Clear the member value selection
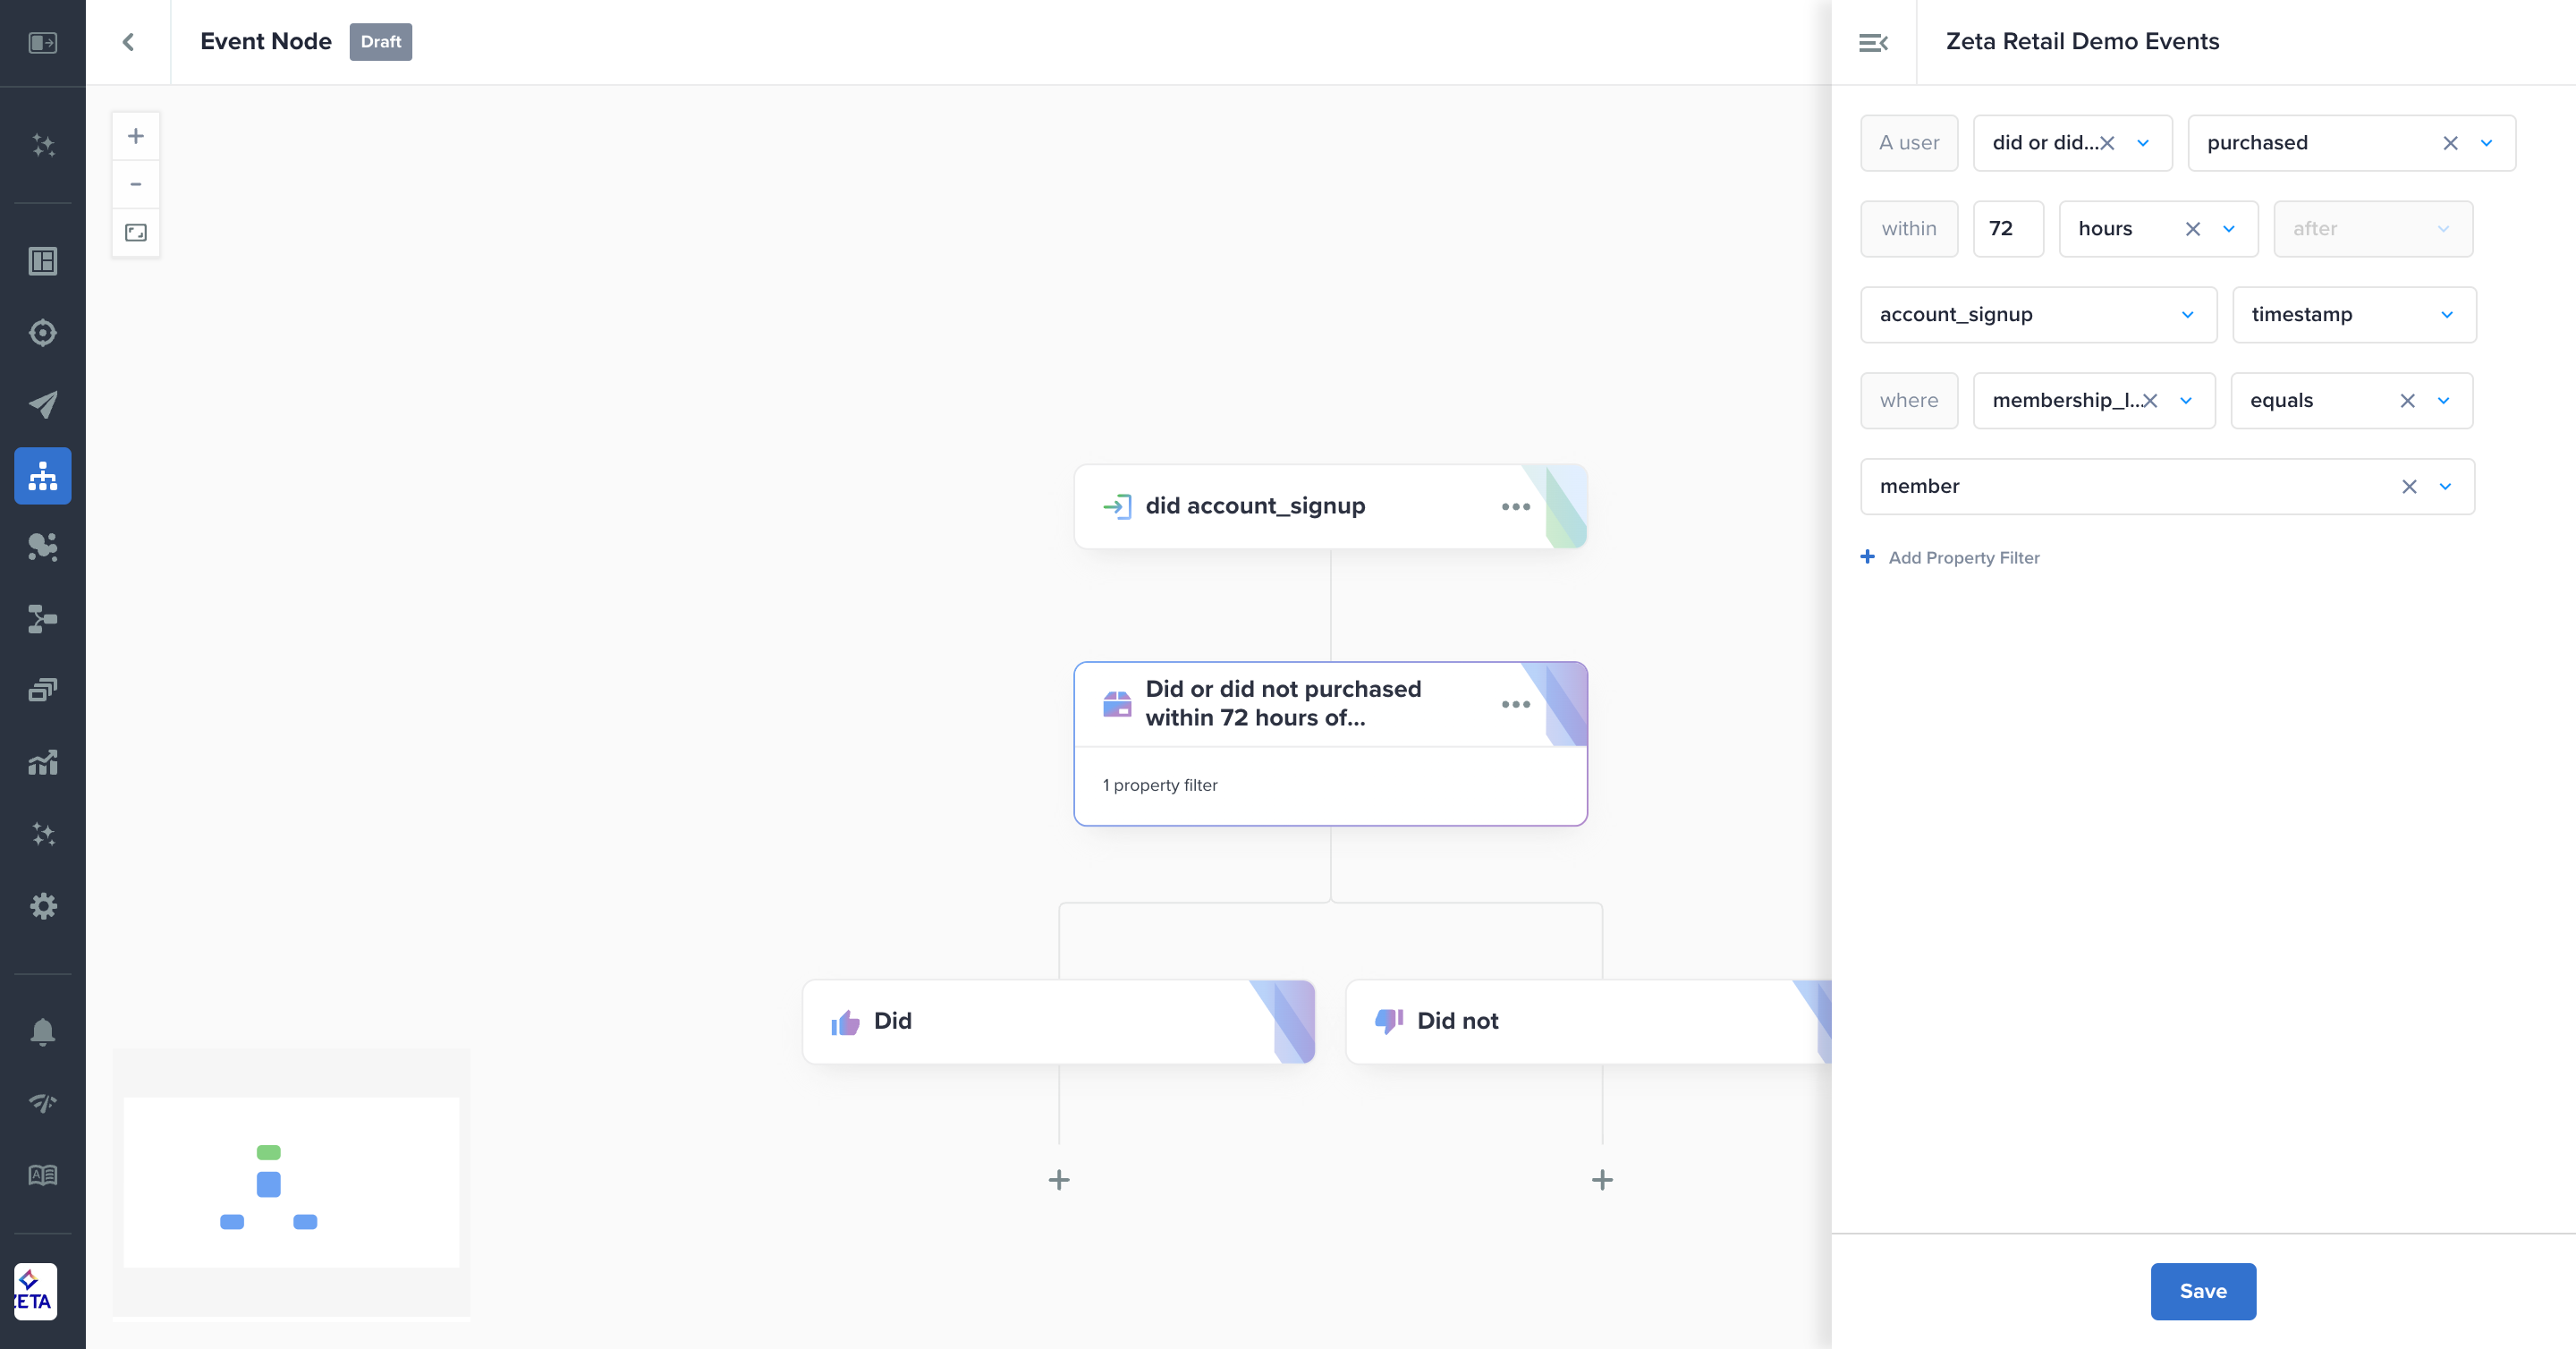This screenshot has width=2576, height=1349. [2408, 487]
